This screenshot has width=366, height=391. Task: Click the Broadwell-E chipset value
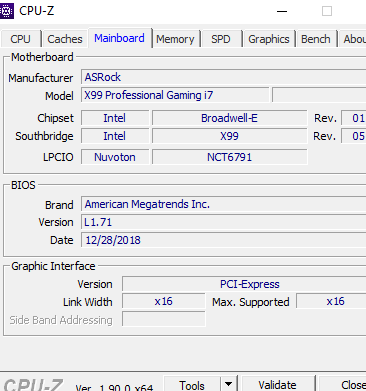229,118
